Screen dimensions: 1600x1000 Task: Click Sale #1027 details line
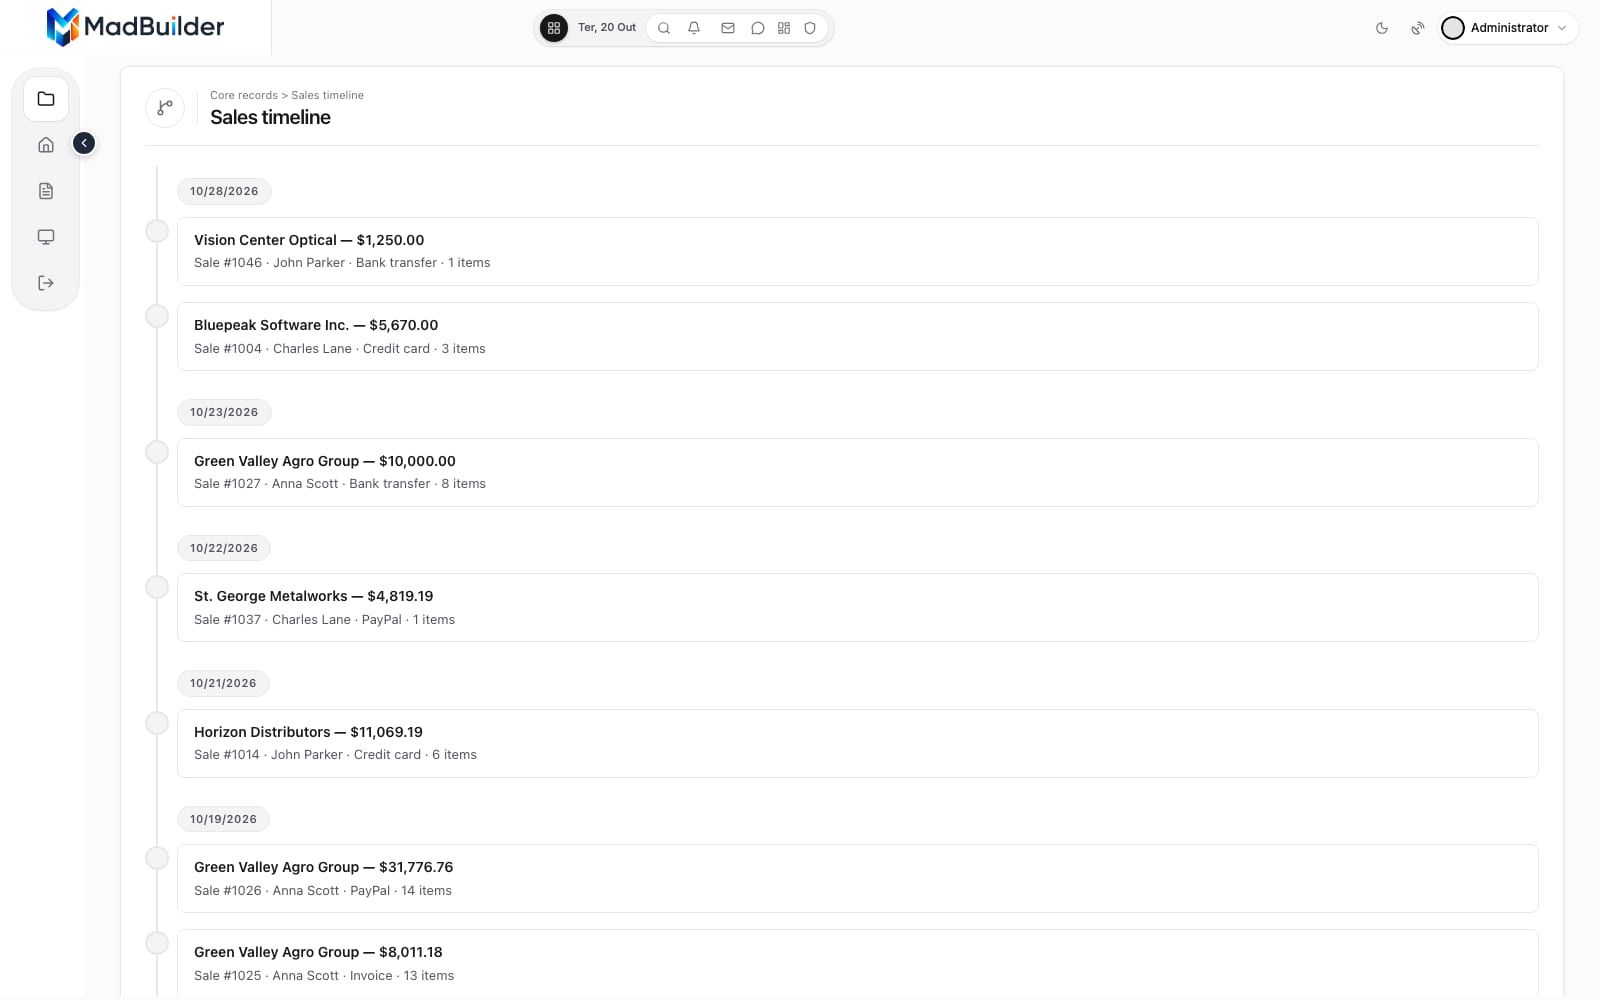(x=340, y=484)
